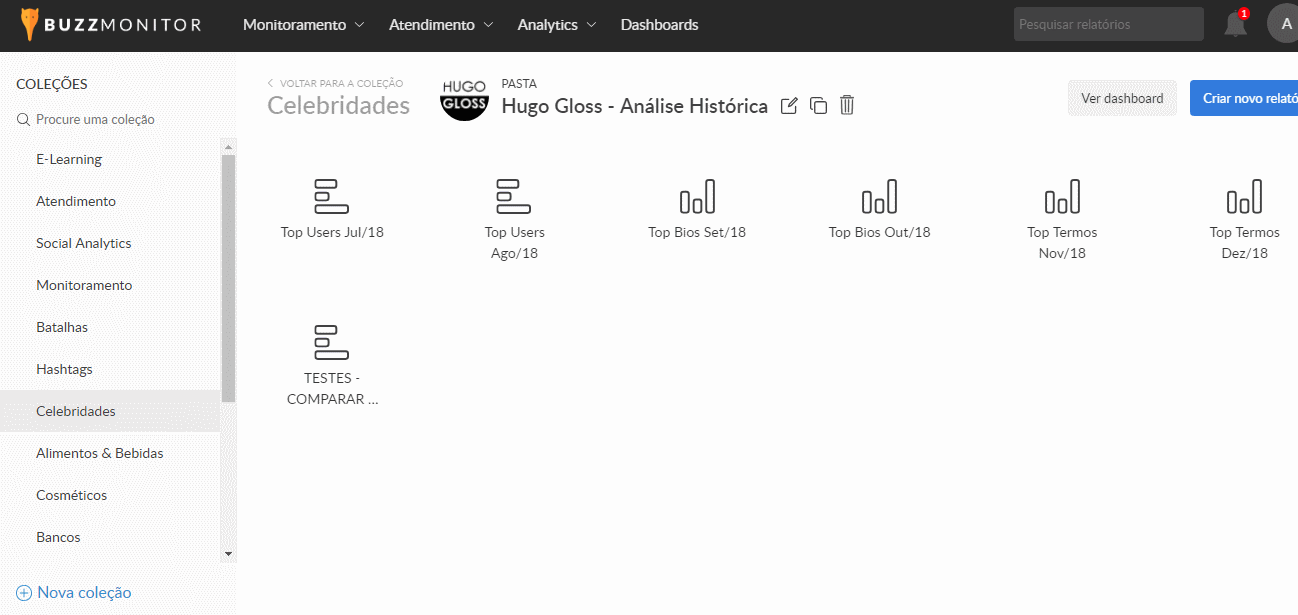
Task: Select Hashtags collection in sidebar
Action: 64,369
